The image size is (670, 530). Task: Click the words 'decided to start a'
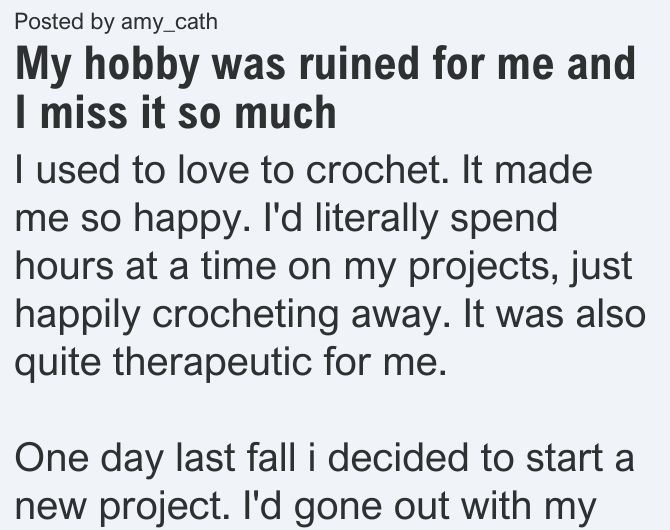480,459
